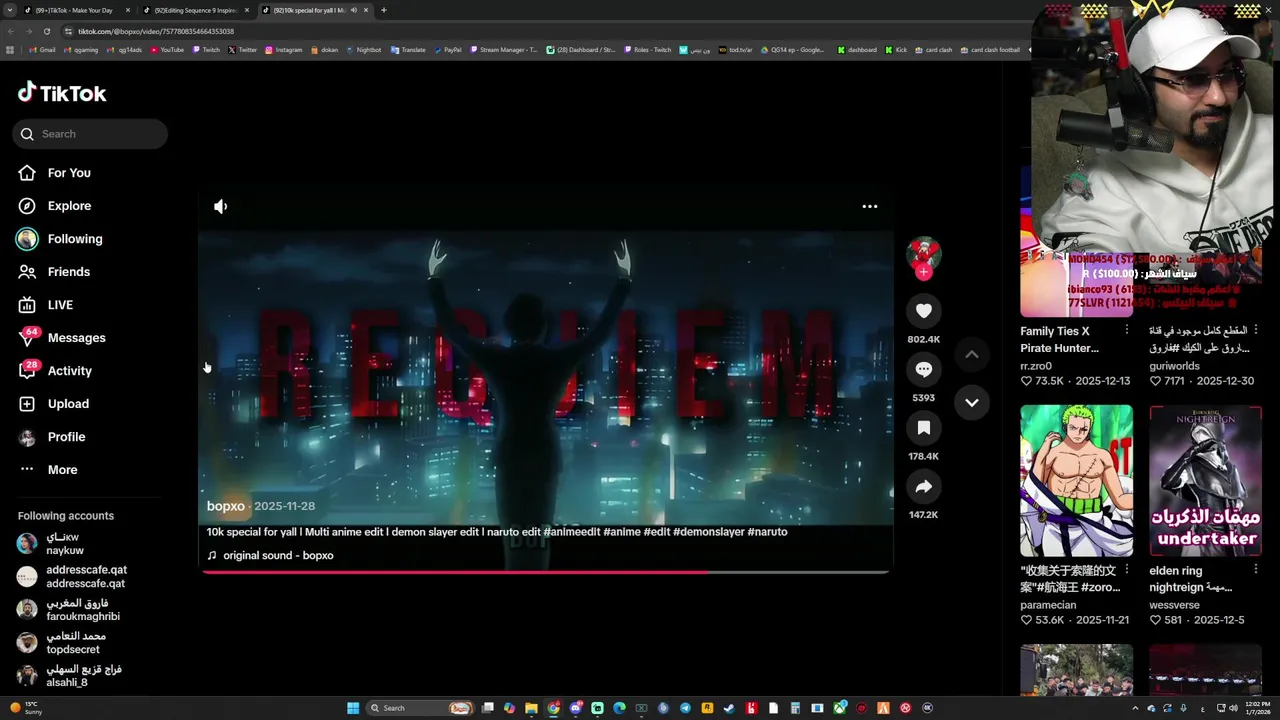The image size is (1280, 720).
Task: Open options for elden ring nightreign video
Action: pos(1256,570)
